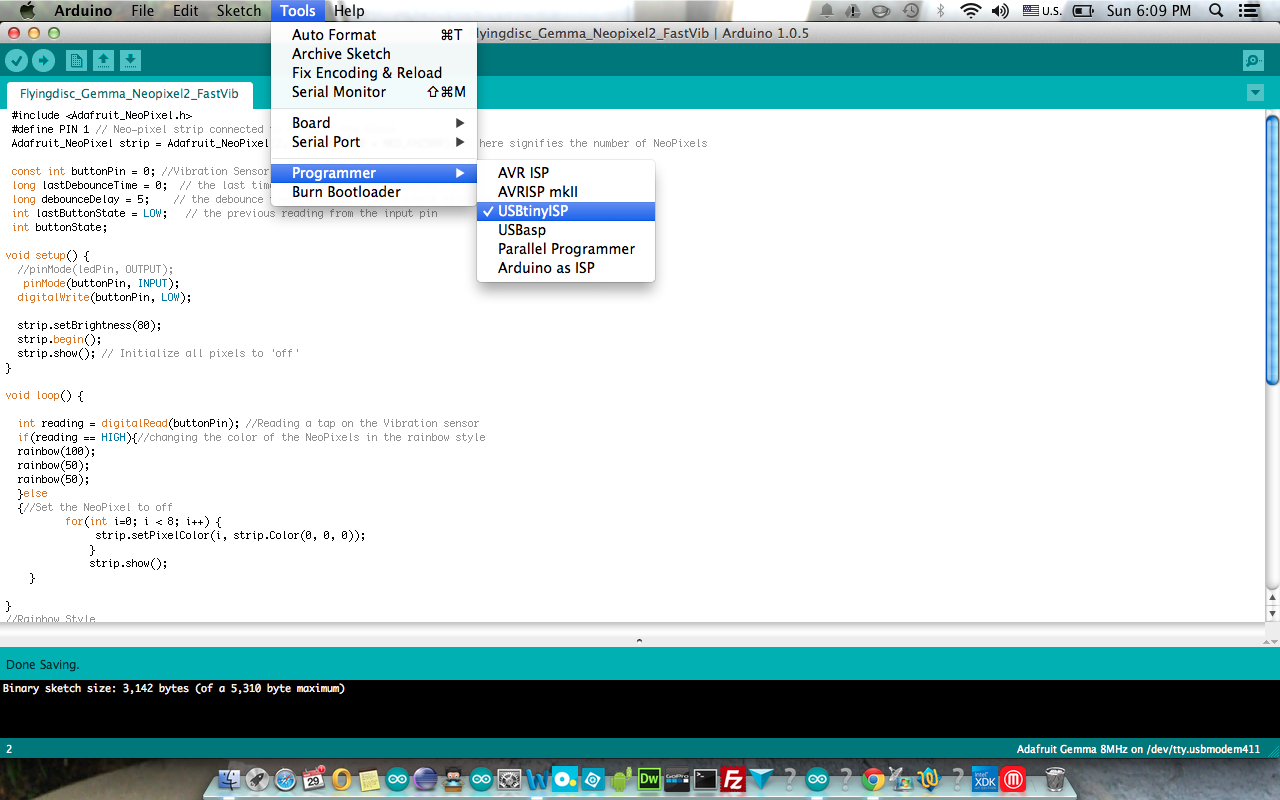Click the 'void loop() {' code line
1280x800 pixels.
44,395
